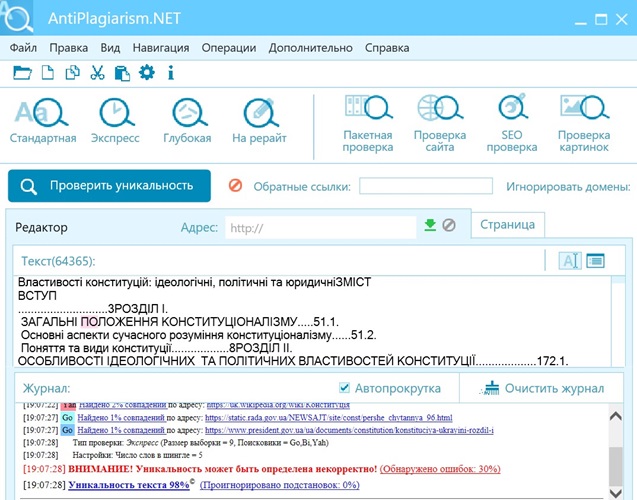This screenshot has width=637, height=500.
Task: Click the Адрес http:// input field
Action: point(321,228)
